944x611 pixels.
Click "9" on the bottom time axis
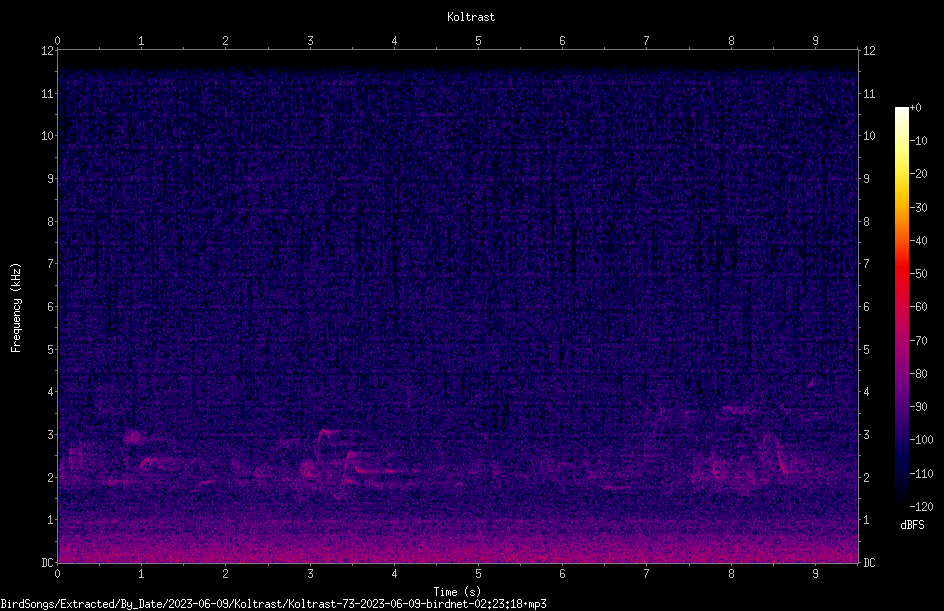pos(815,574)
